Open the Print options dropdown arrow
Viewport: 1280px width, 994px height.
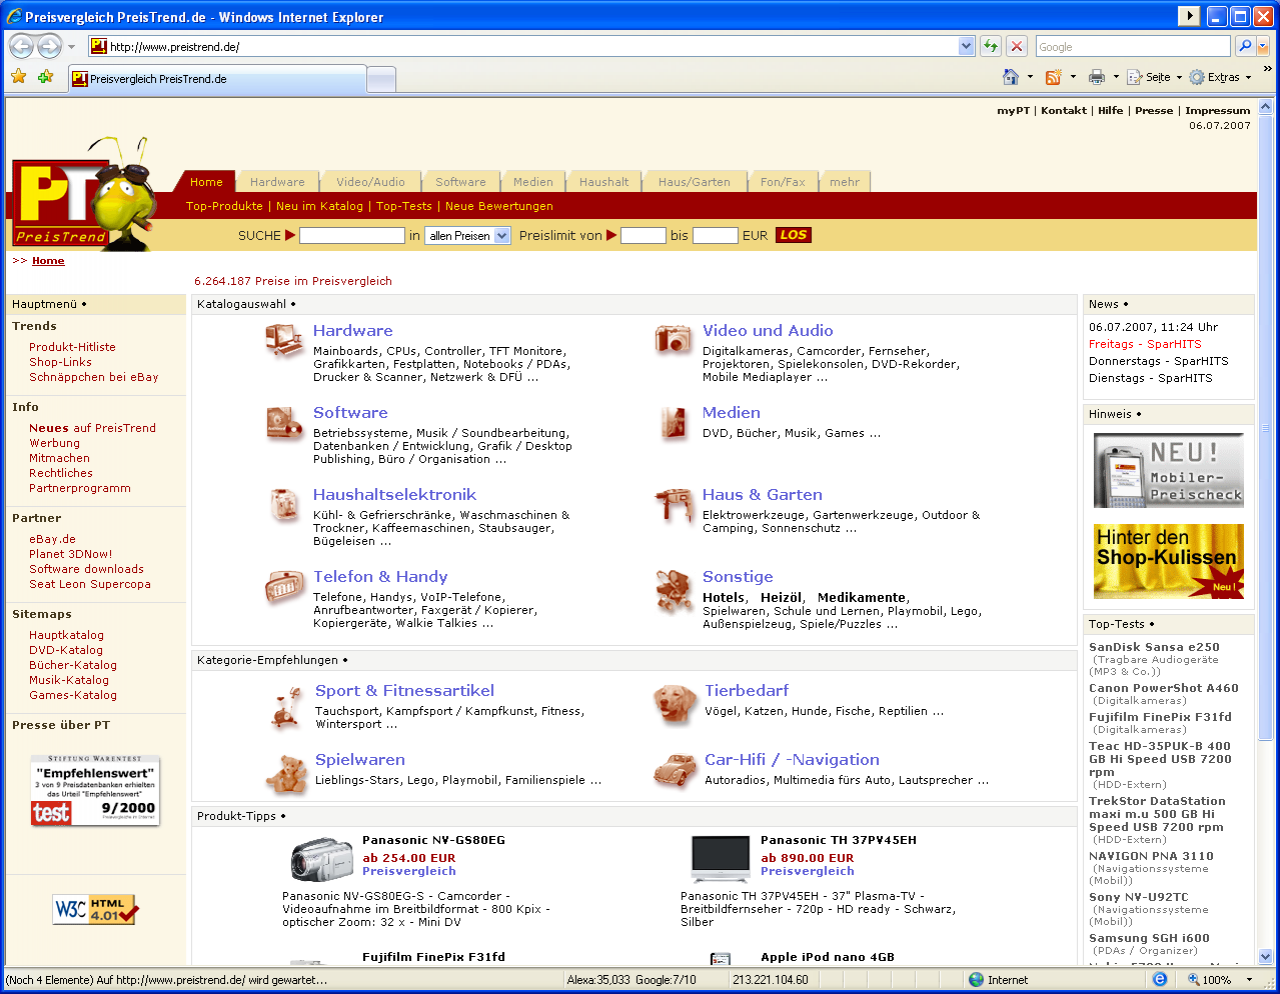pyautogui.click(x=1116, y=77)
